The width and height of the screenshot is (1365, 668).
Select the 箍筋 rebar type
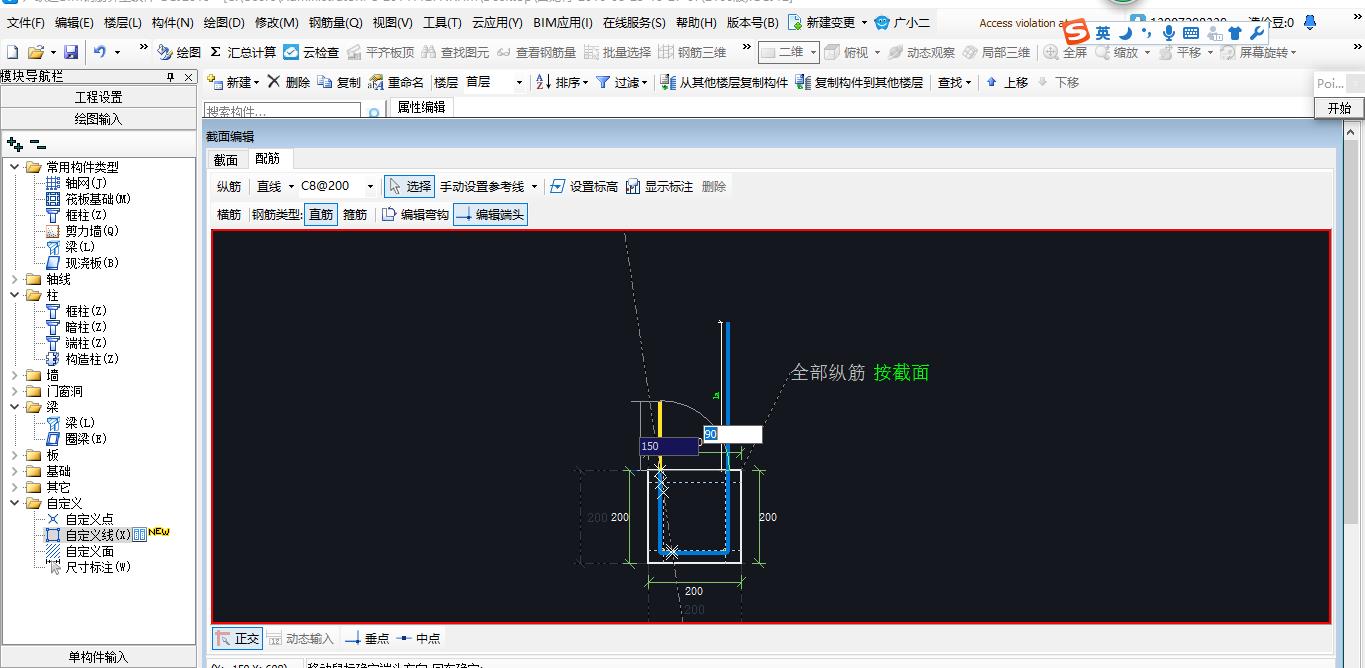click(355, 214)
